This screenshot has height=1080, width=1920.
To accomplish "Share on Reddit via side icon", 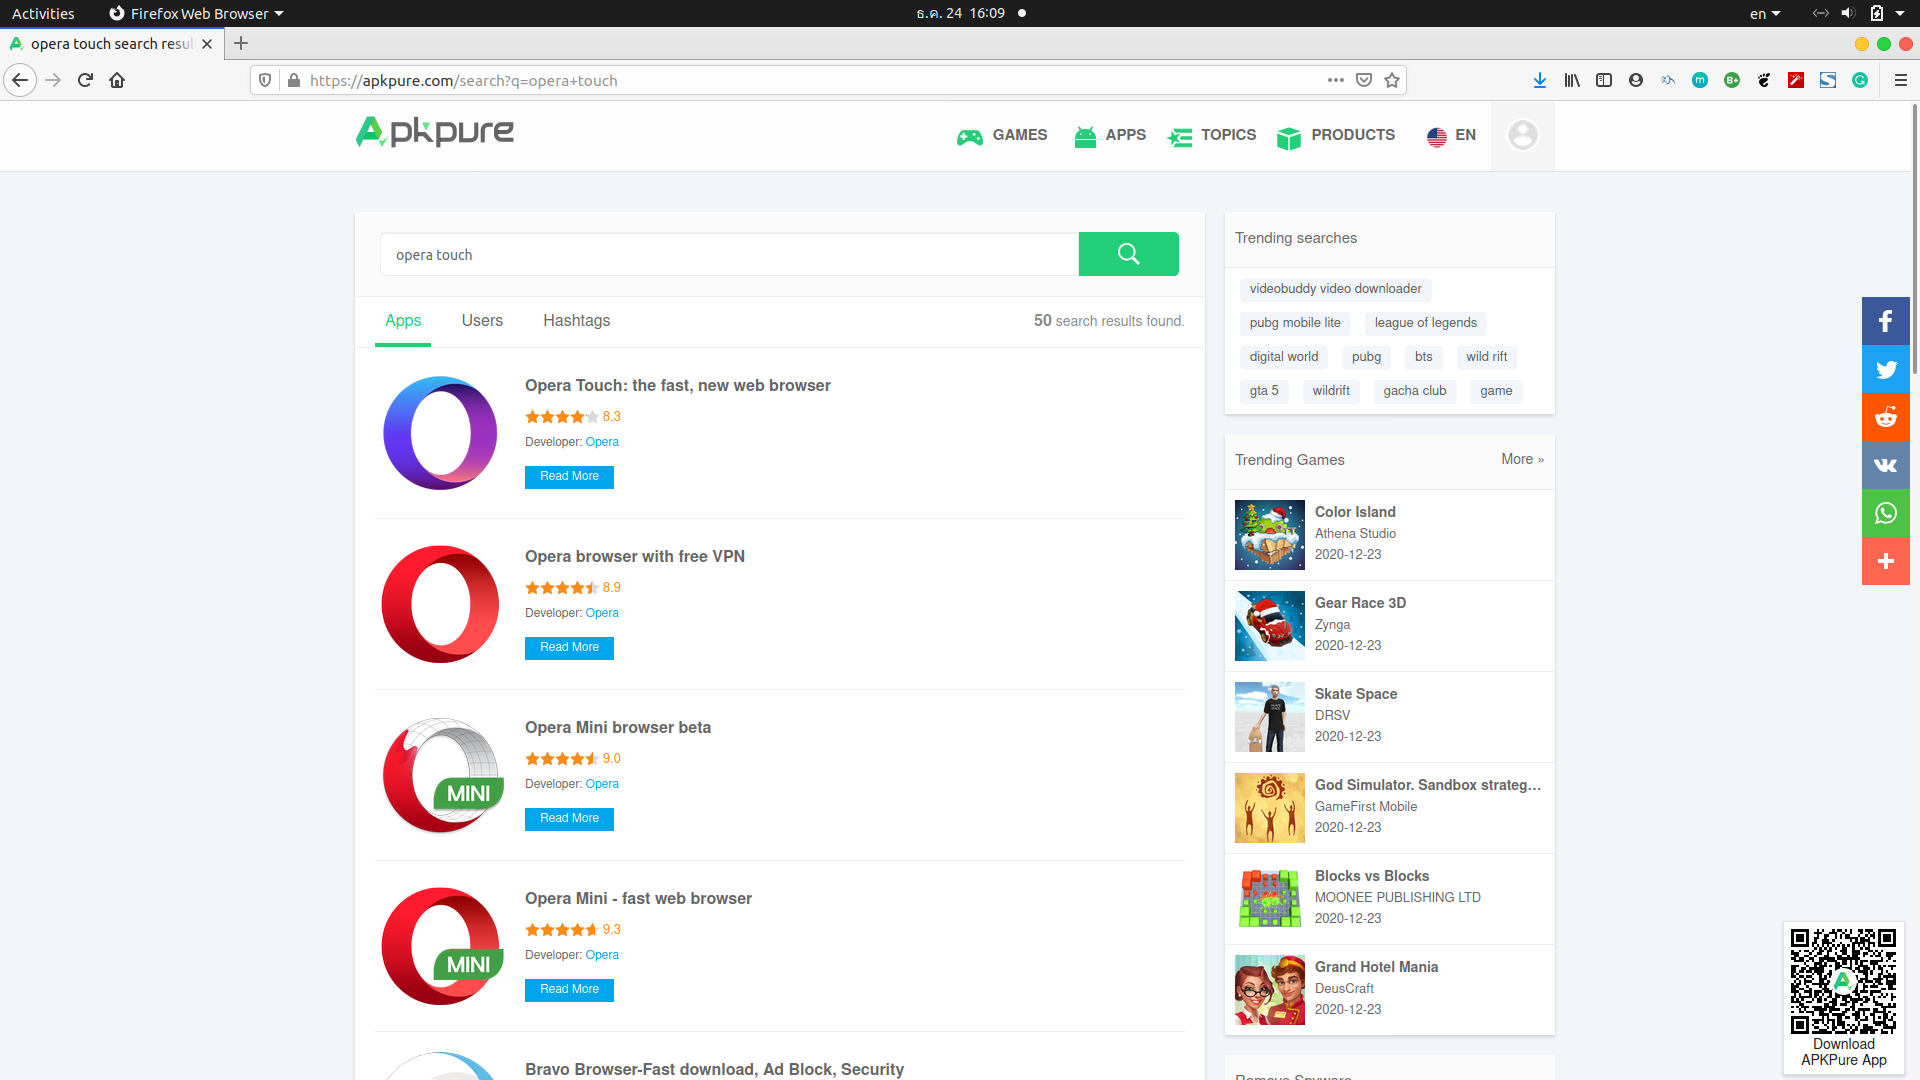I will [1885, 417].
